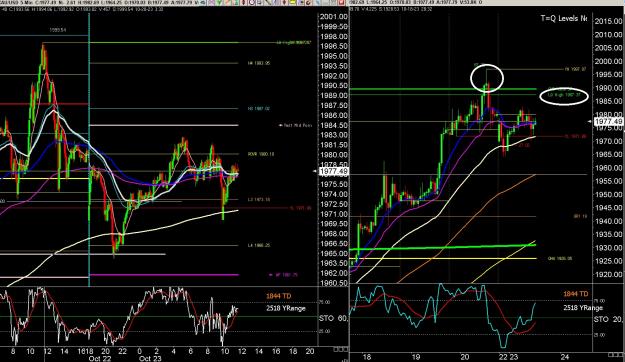
Task: Click the yellow icon in the top toolbar
Action: [292, 2]
